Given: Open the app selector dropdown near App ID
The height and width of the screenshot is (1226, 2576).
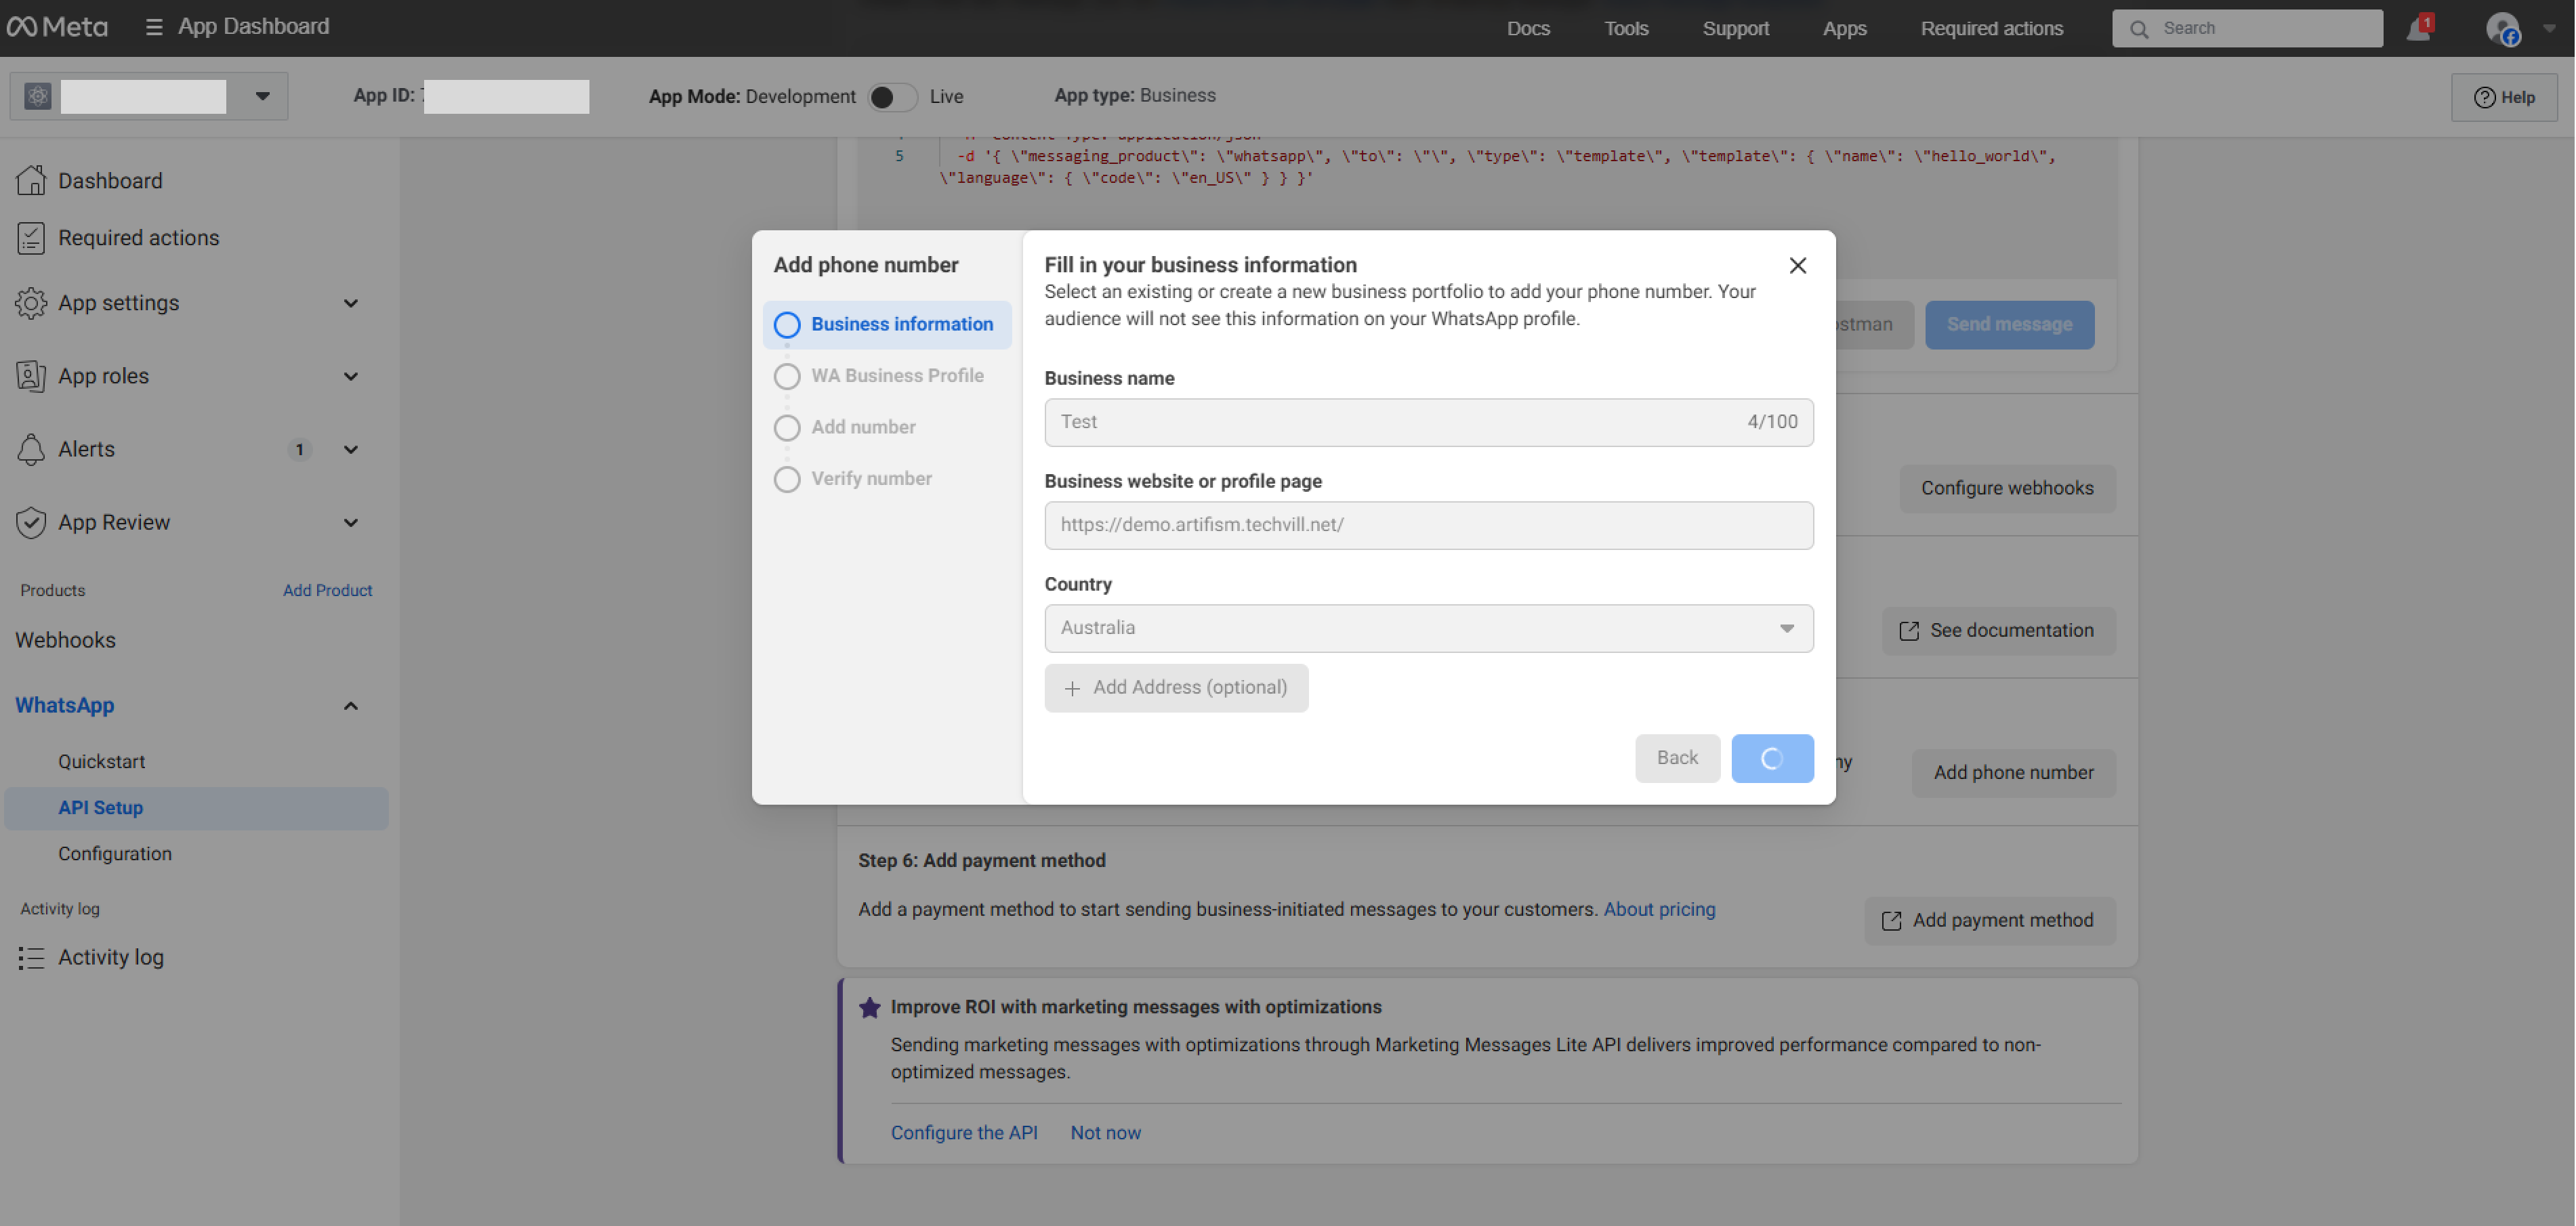Looking at the screenshot, I should [262, 95].
